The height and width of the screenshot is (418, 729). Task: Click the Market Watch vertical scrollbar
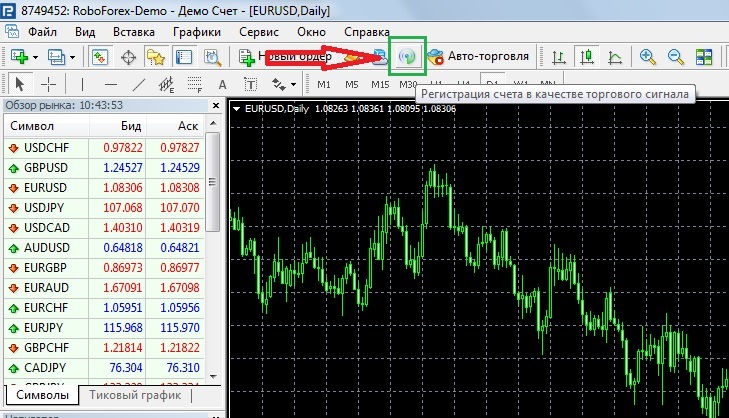tap(212, 250)
